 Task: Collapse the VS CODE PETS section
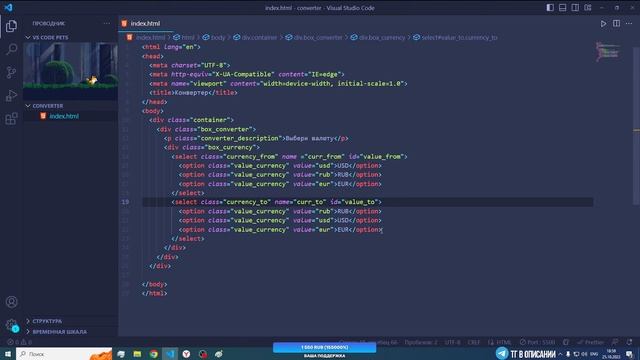(70, 37)
